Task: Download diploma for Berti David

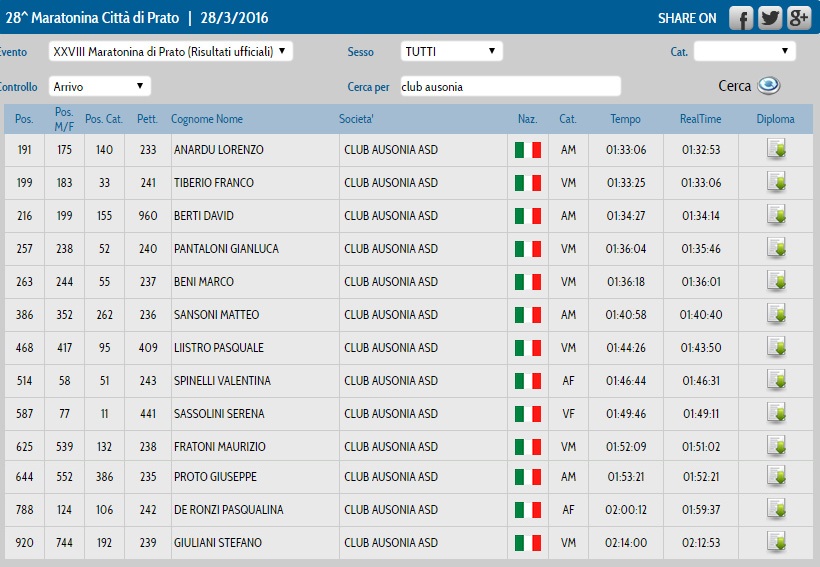Action: point(776,214)
